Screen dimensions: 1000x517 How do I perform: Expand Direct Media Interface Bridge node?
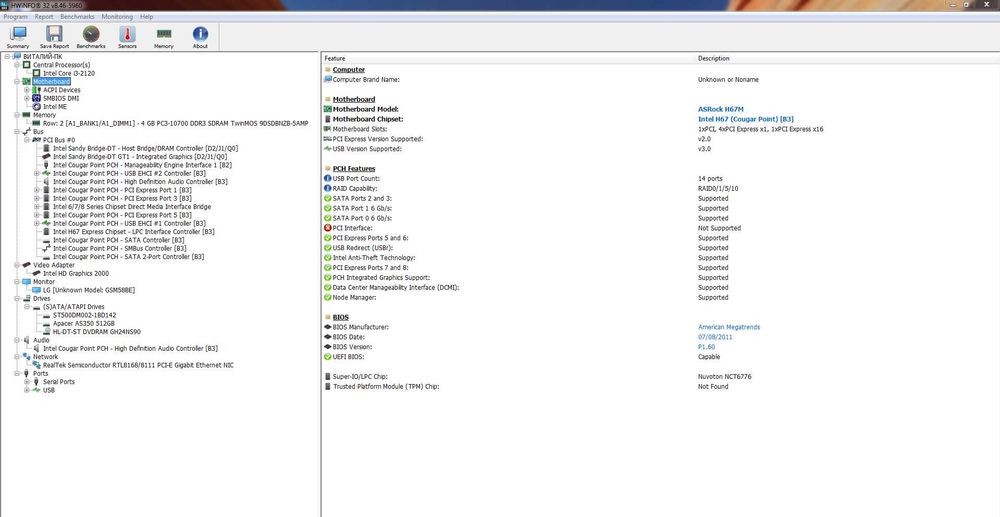(x=37, y=207)
